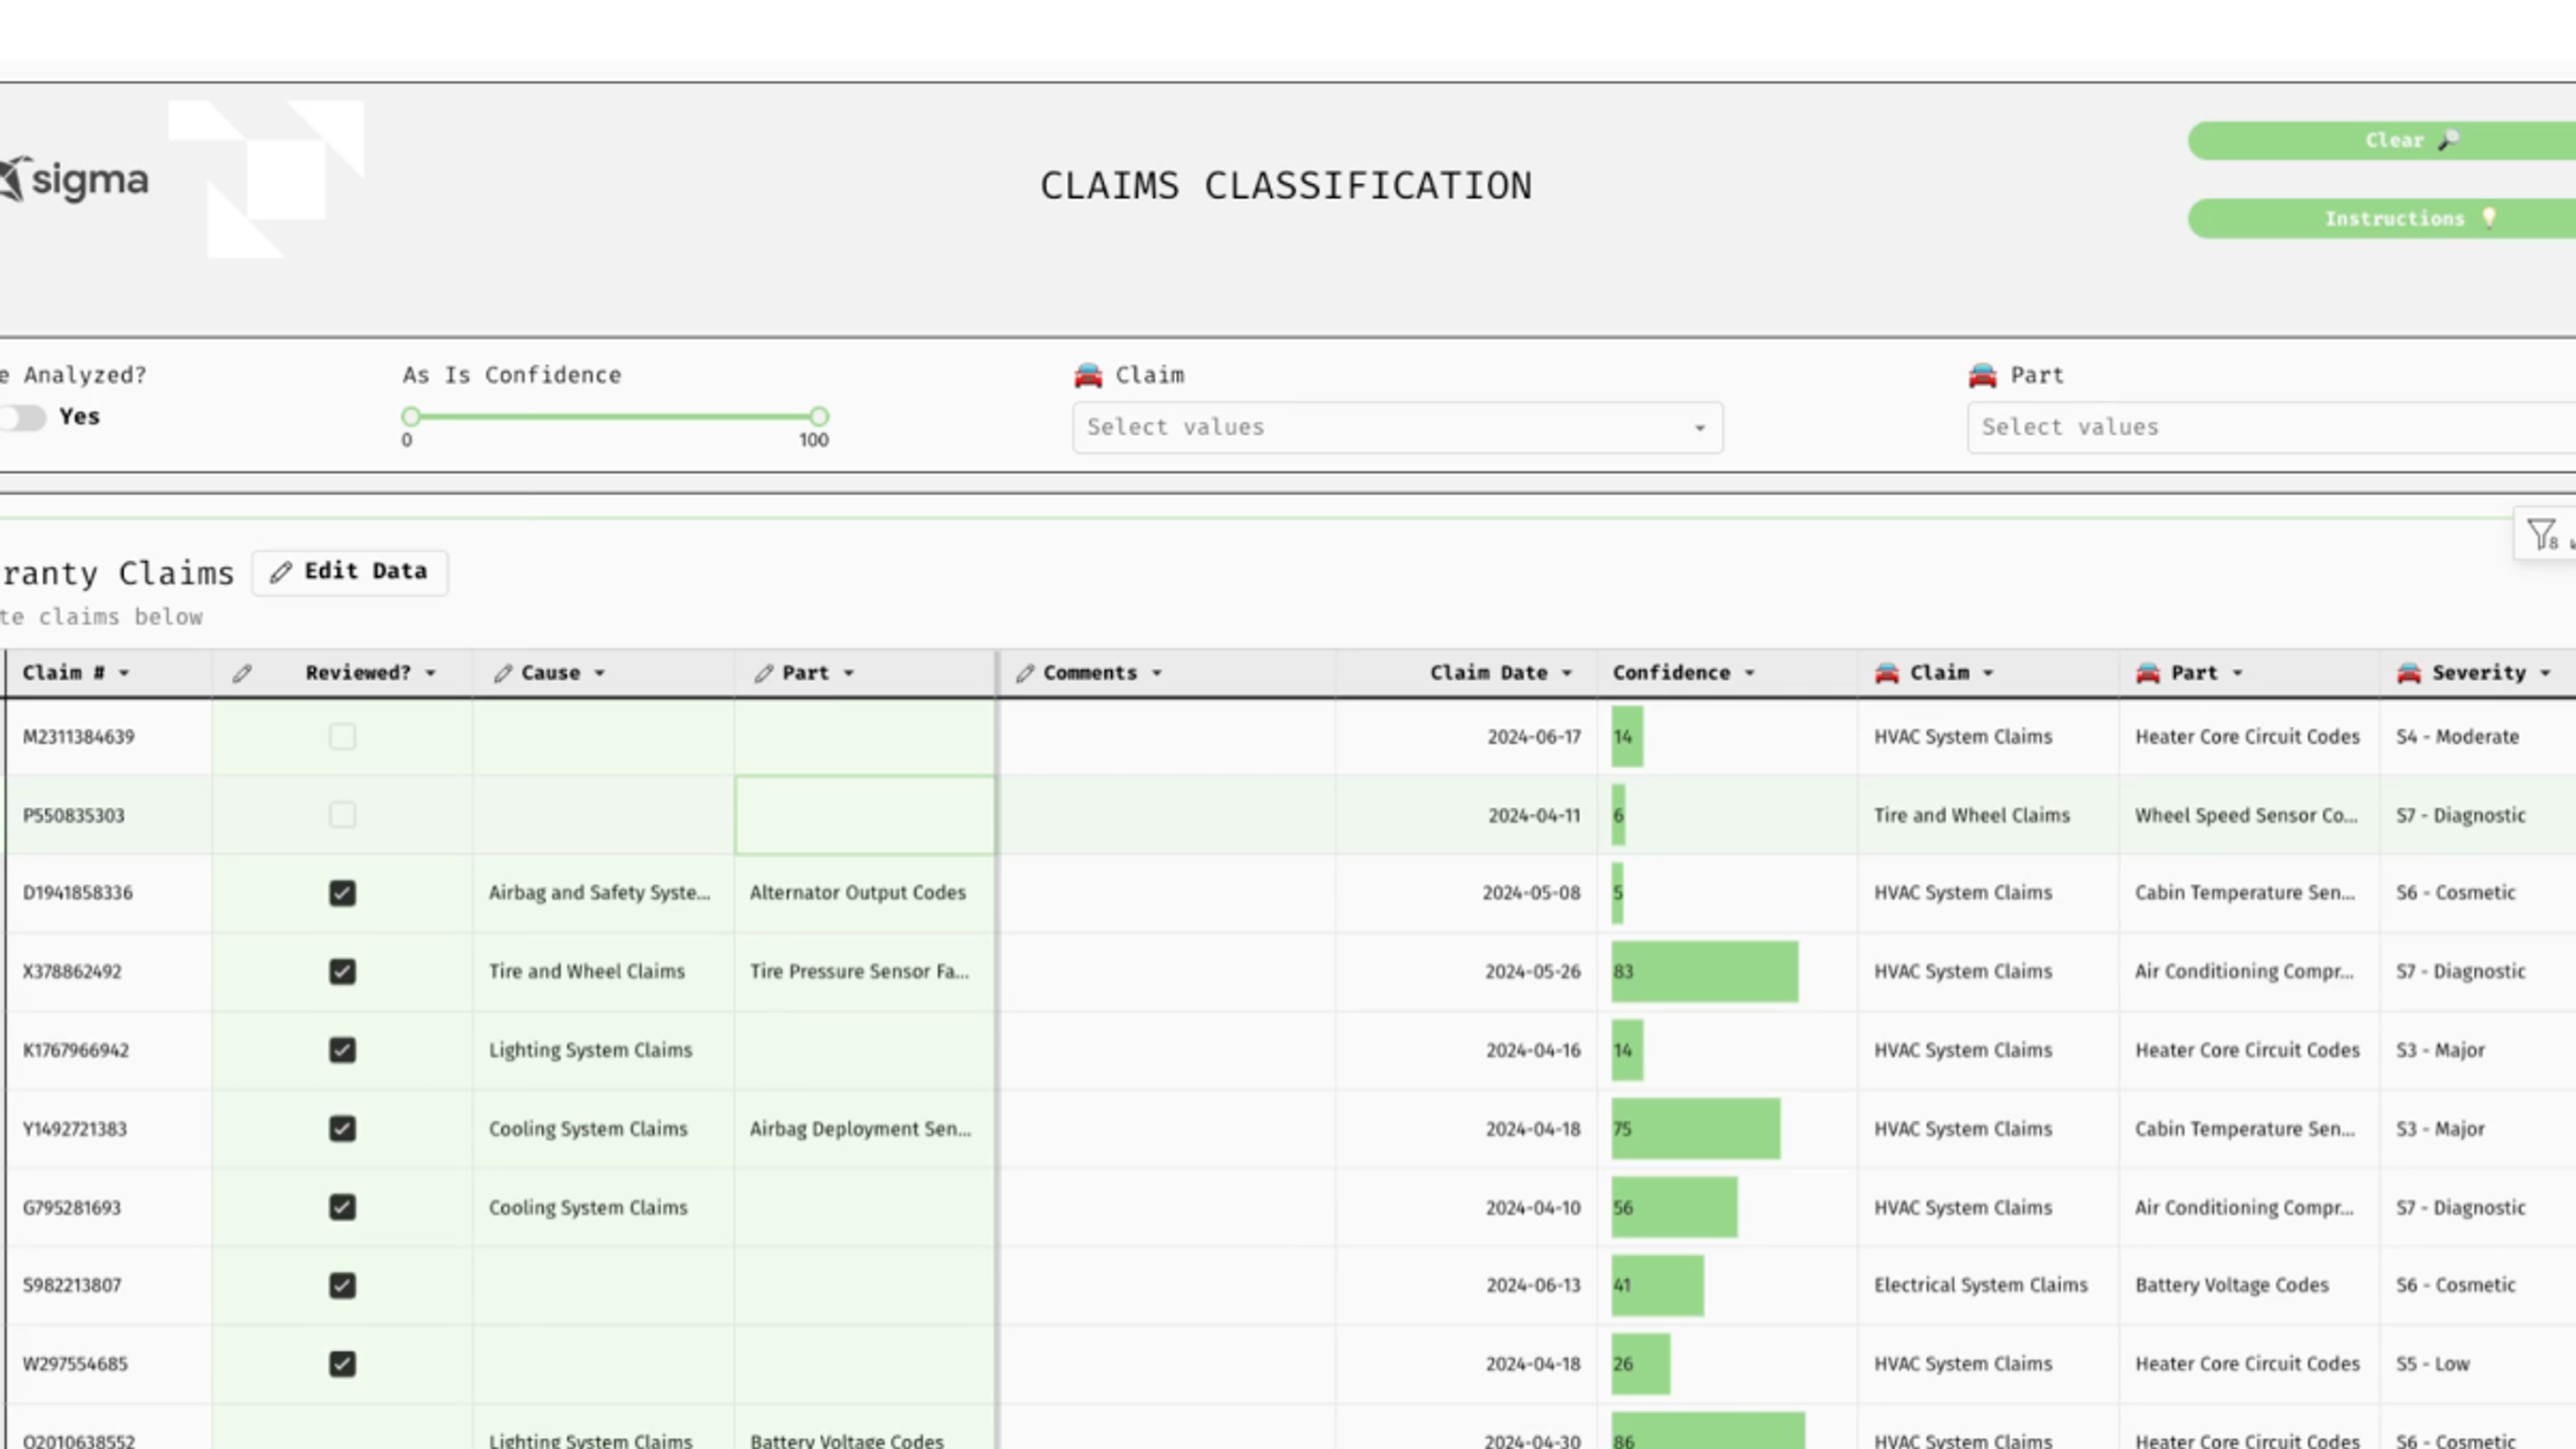Click the car icon in the Severity column header
The height and width of the screenshot is (1449, 2576).
2409,673
